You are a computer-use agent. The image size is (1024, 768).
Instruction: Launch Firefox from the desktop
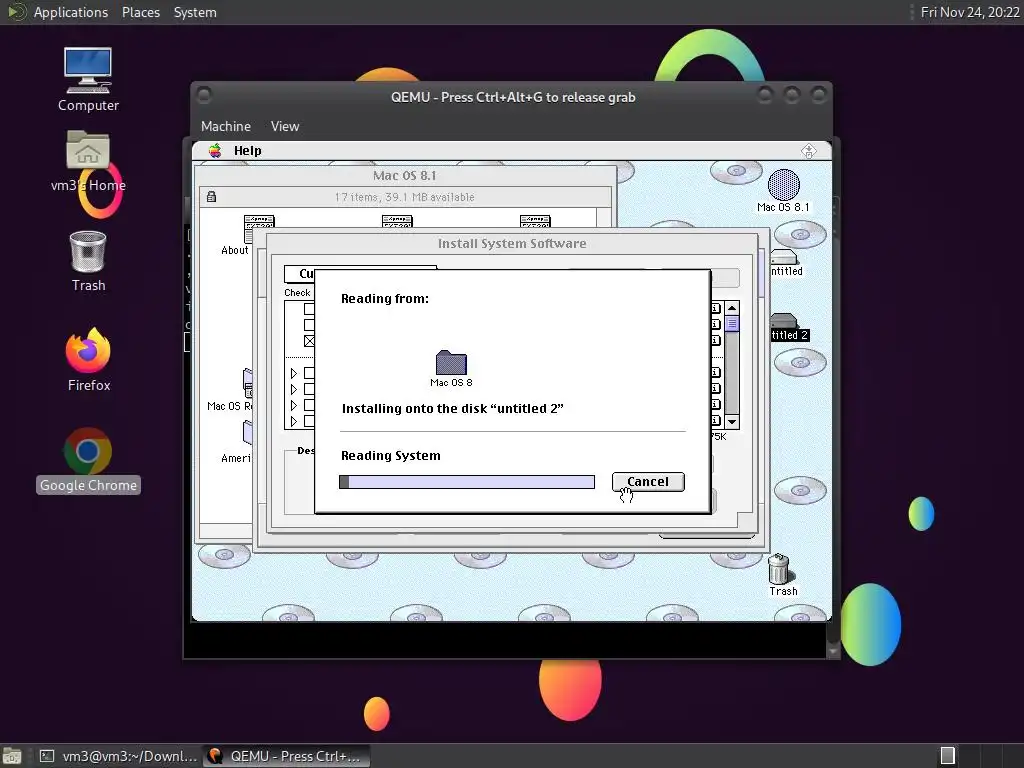click(x=88, y=350)
